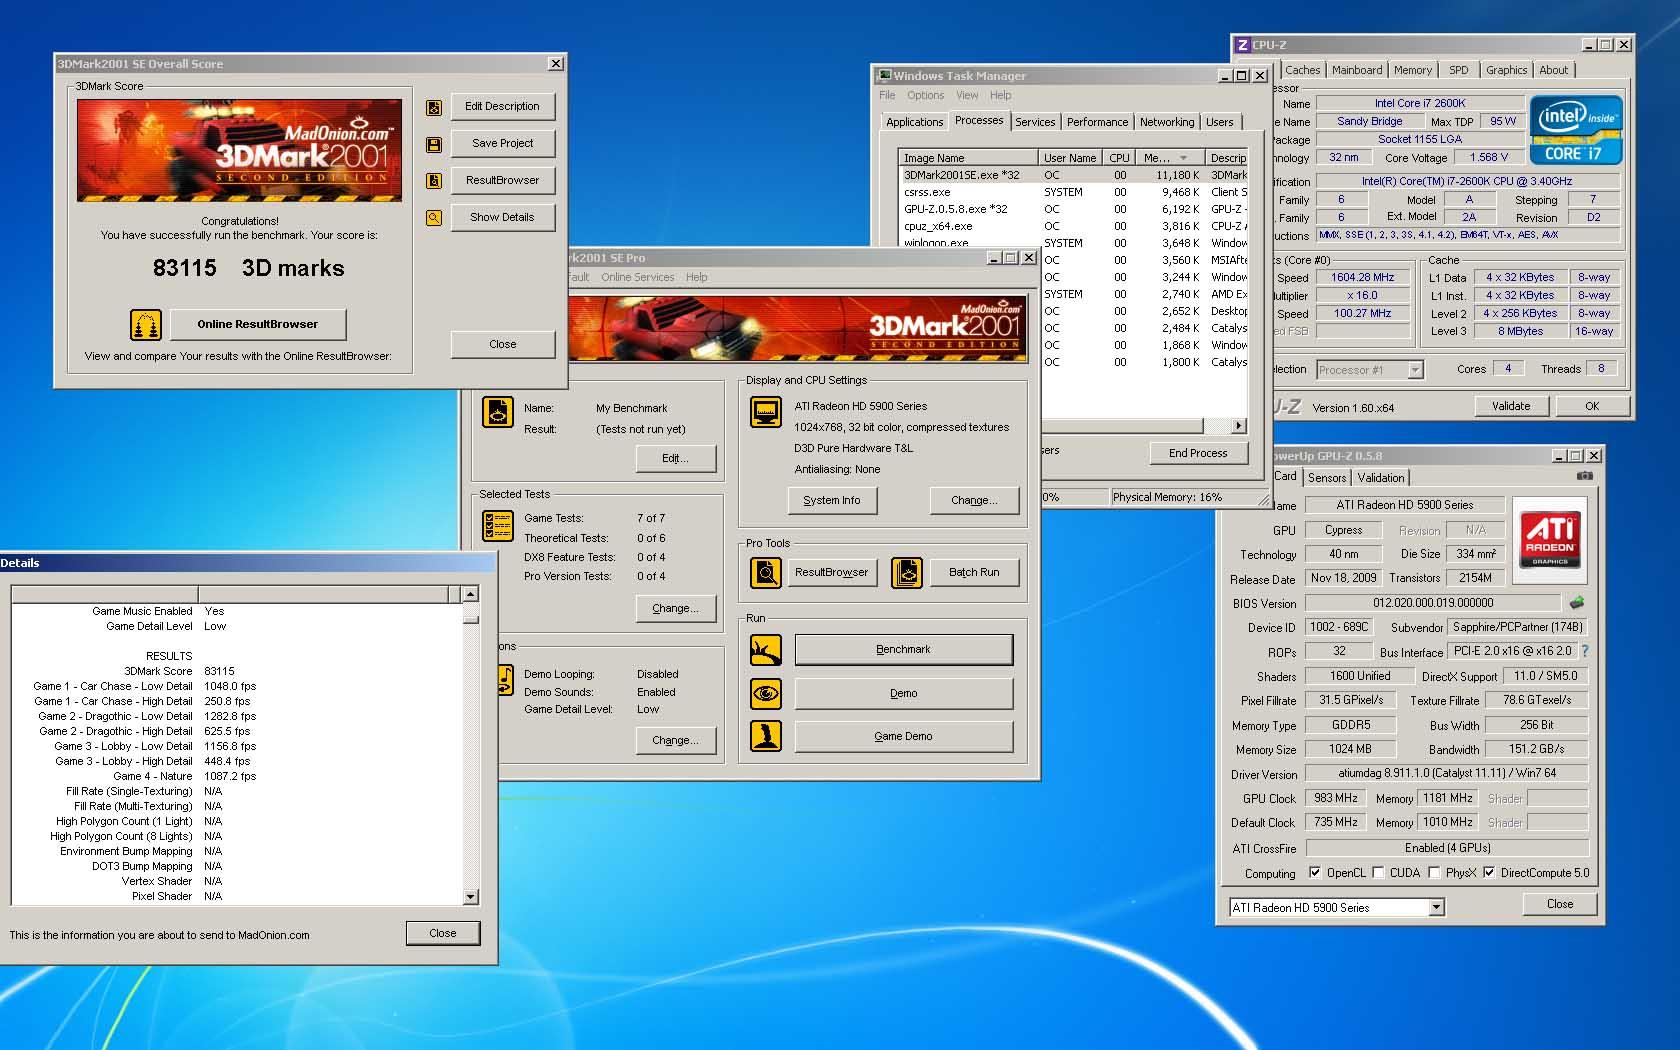Click the Save Project button
The image size is (1680, 1050).
click(502, 143)
